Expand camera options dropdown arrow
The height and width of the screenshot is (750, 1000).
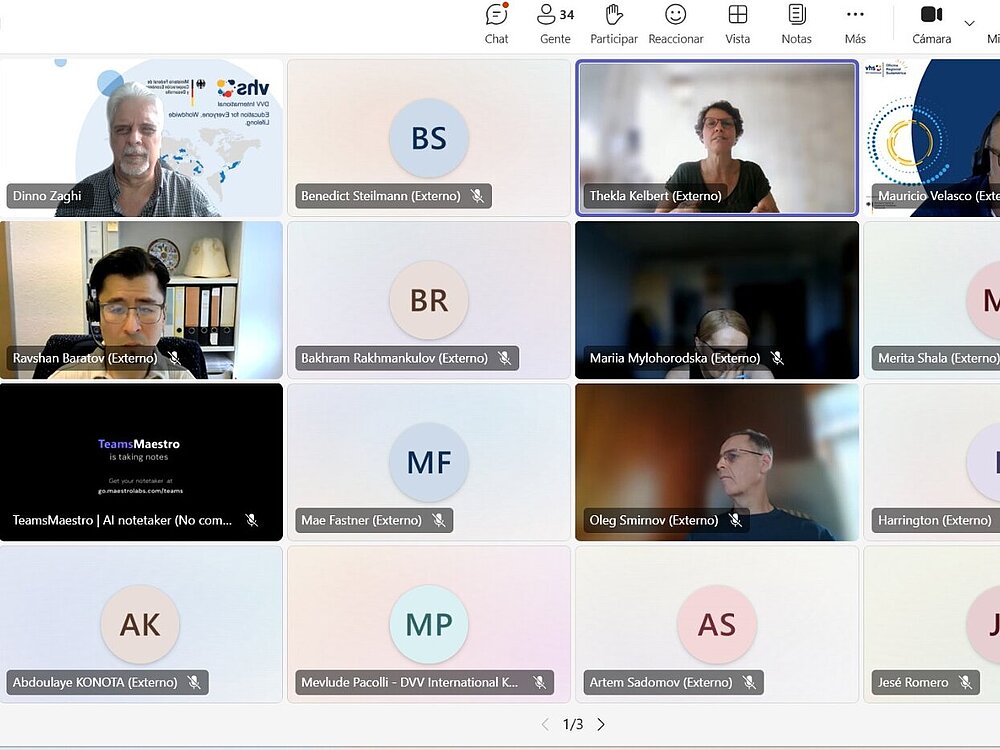click(x=969, y=23)
